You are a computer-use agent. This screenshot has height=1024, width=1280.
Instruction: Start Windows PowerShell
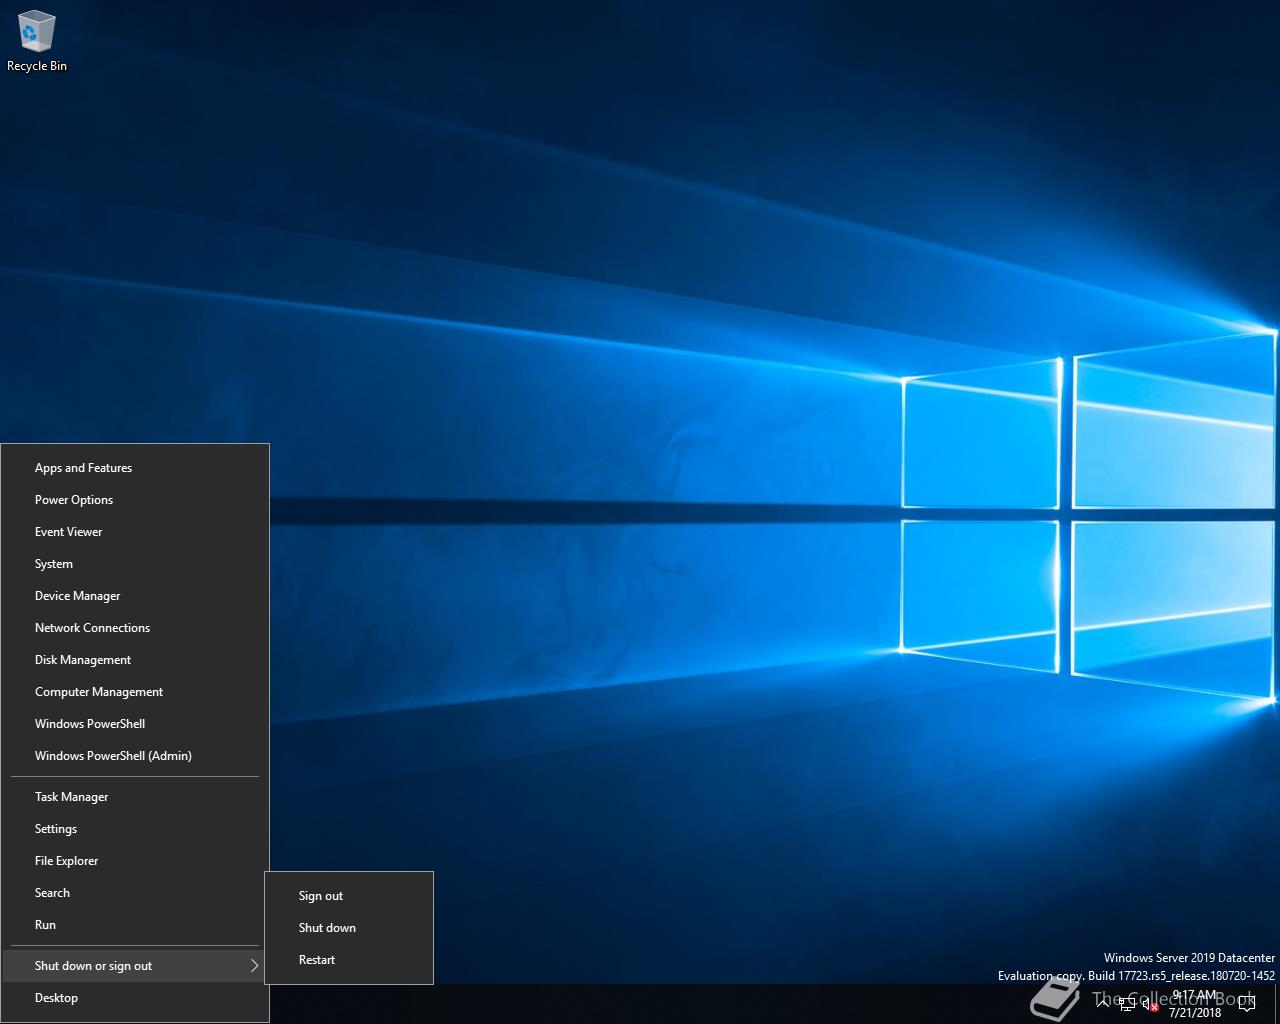point(135,724)
